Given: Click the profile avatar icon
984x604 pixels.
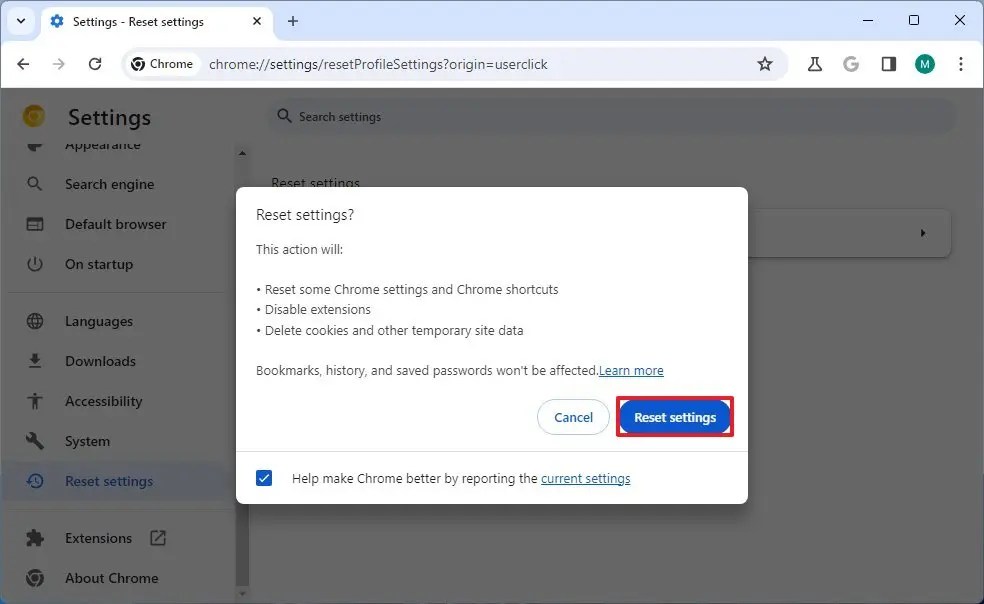Looking at the screenshot, I should (924, 63).
